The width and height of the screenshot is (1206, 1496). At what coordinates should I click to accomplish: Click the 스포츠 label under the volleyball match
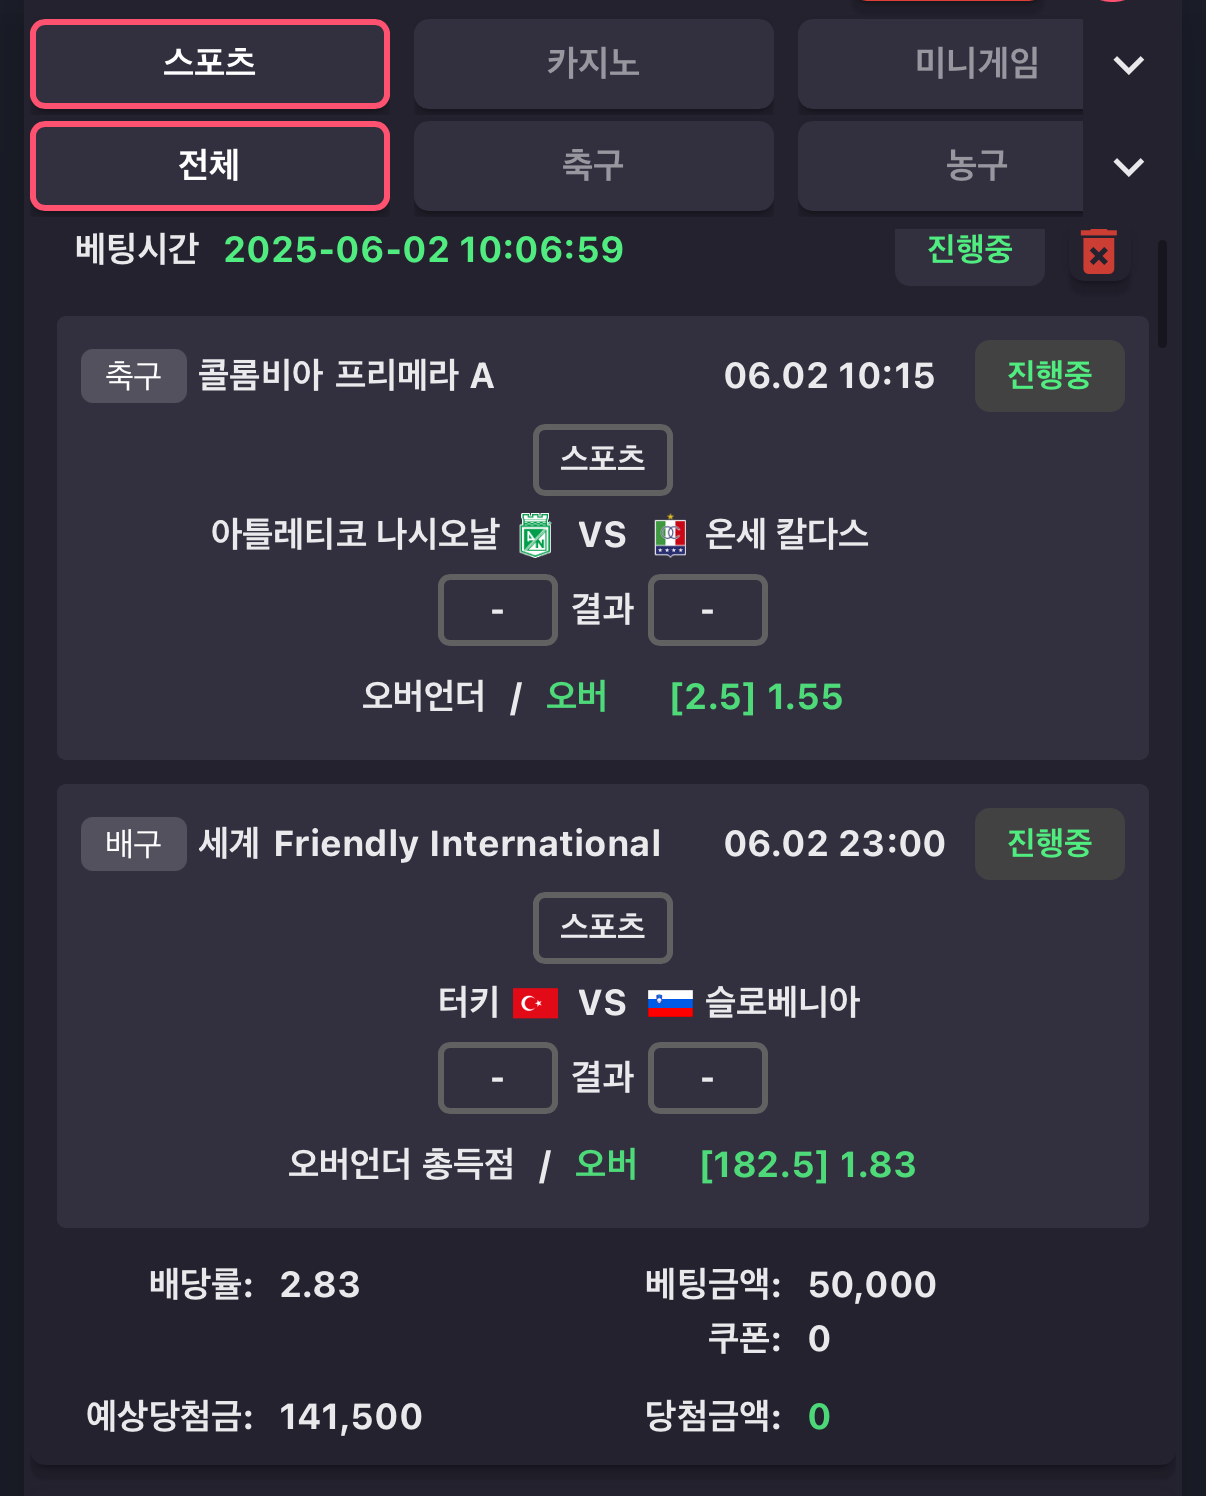click(603, 928)
